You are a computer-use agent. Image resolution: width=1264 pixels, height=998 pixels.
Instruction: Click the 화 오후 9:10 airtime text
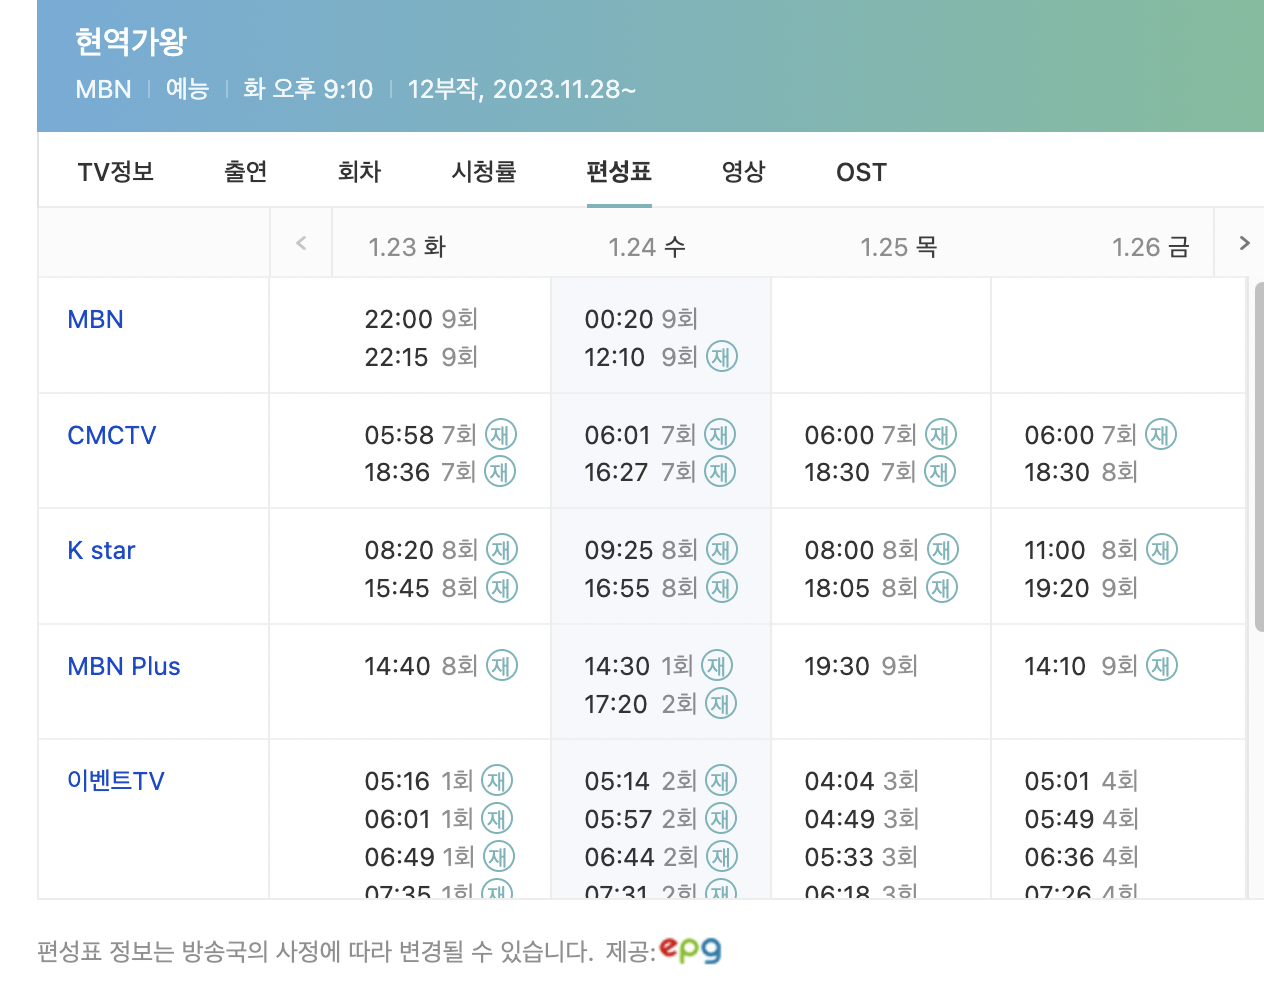[x=308, y=89]
